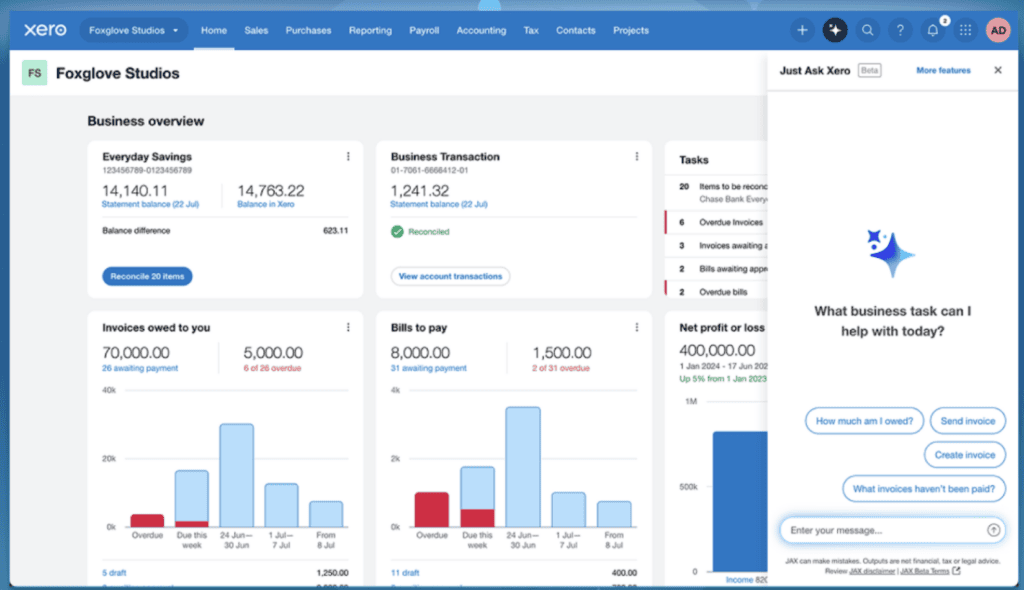The image size is (1024, 590).
Task: Open the Foxglove Studios organization dropdown
Action: [x=133, y=30]
